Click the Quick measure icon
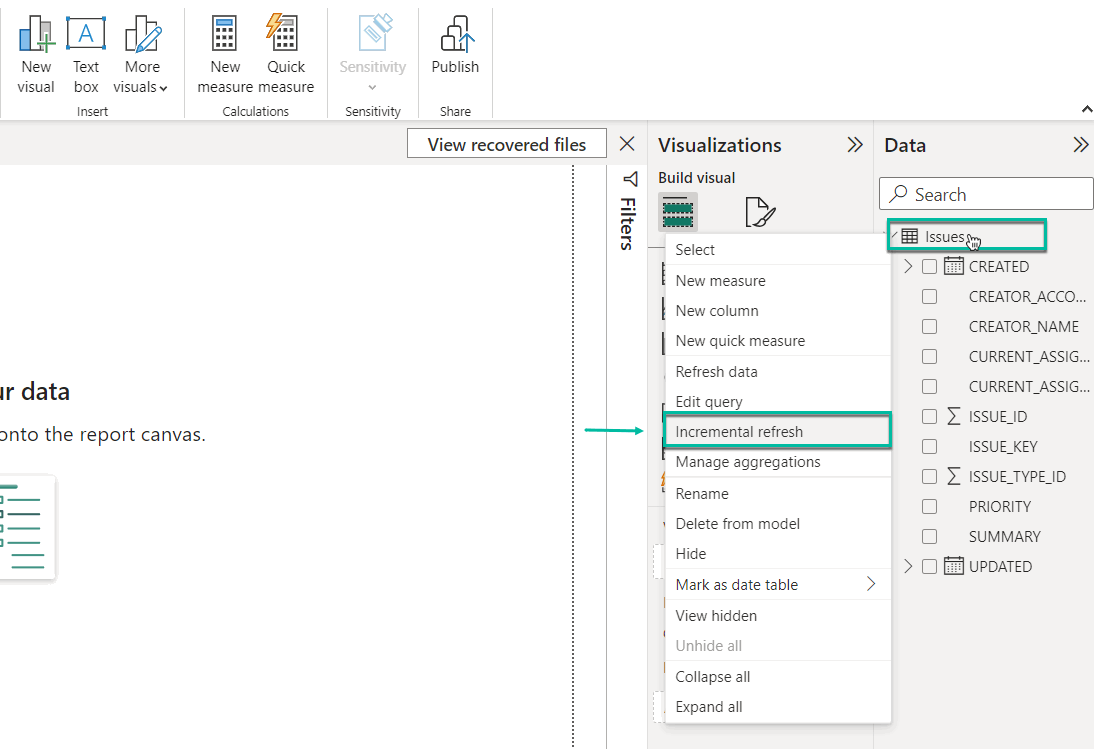This screenshot has height=749, width=1094. click(285, 36)
